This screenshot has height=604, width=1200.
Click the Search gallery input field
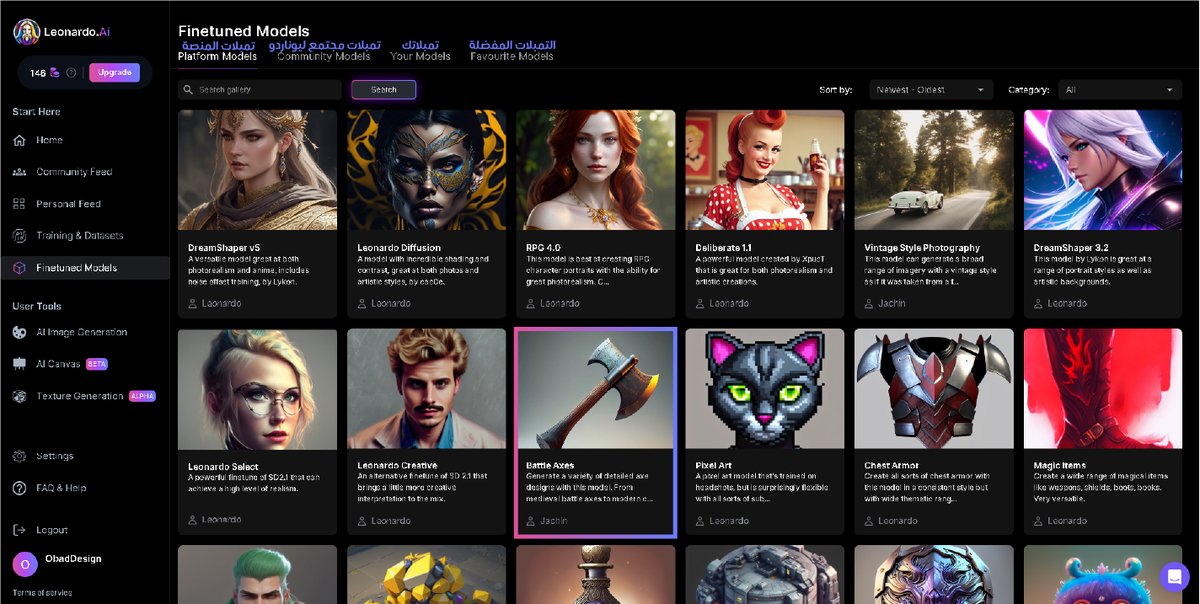260,90
